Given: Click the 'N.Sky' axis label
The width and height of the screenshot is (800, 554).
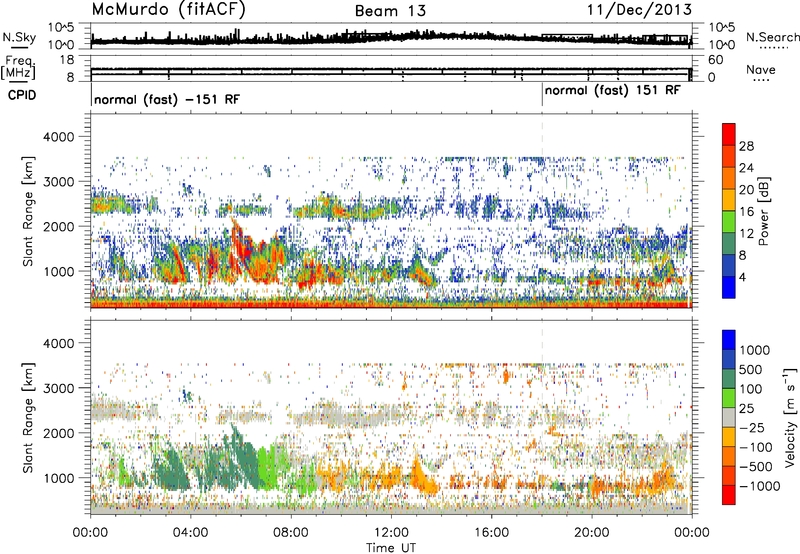Looking at the screenshot, I should 19,37.
